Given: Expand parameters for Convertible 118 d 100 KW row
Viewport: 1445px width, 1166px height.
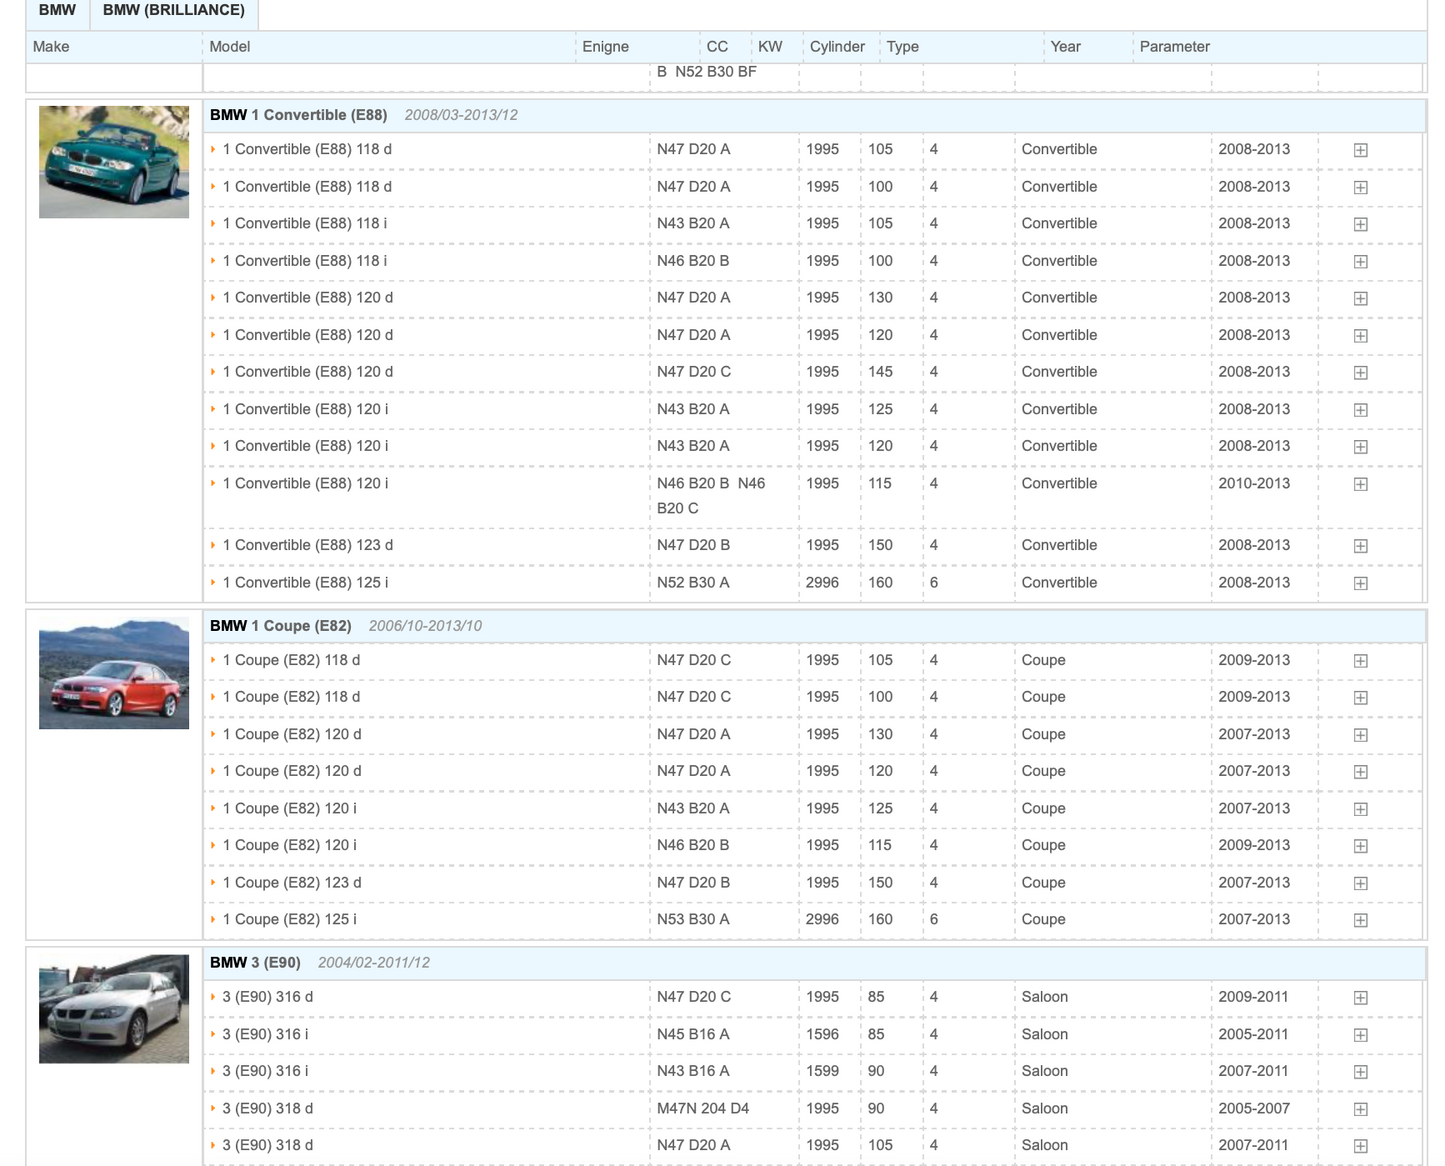Looking at the screenshot, I should coord(1360,187).
